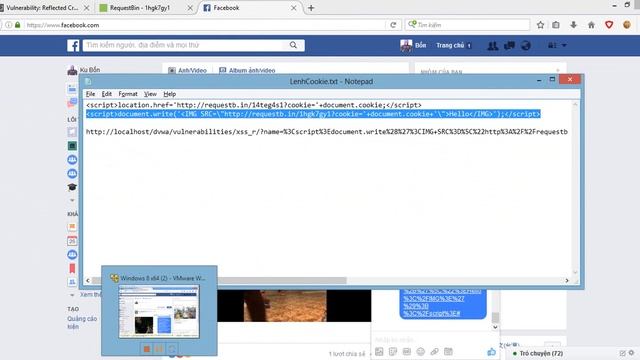Switch to the RequestBin browser tab
This screenshot has width=640, height=360.
pos(140,8)
